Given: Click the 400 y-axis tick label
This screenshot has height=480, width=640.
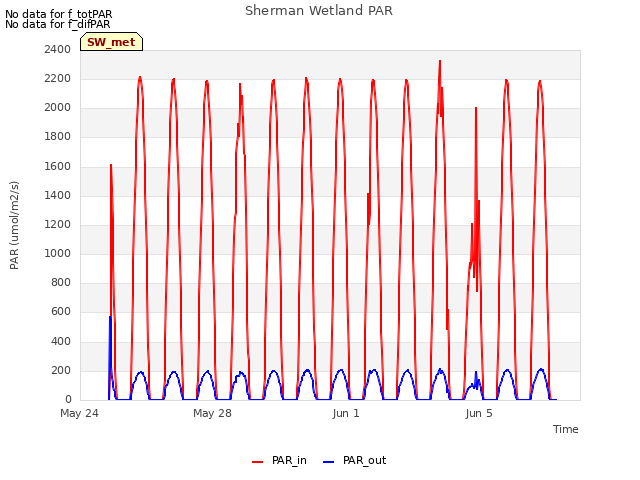Looking at the screenshot, I should click(x=61, y=341).
